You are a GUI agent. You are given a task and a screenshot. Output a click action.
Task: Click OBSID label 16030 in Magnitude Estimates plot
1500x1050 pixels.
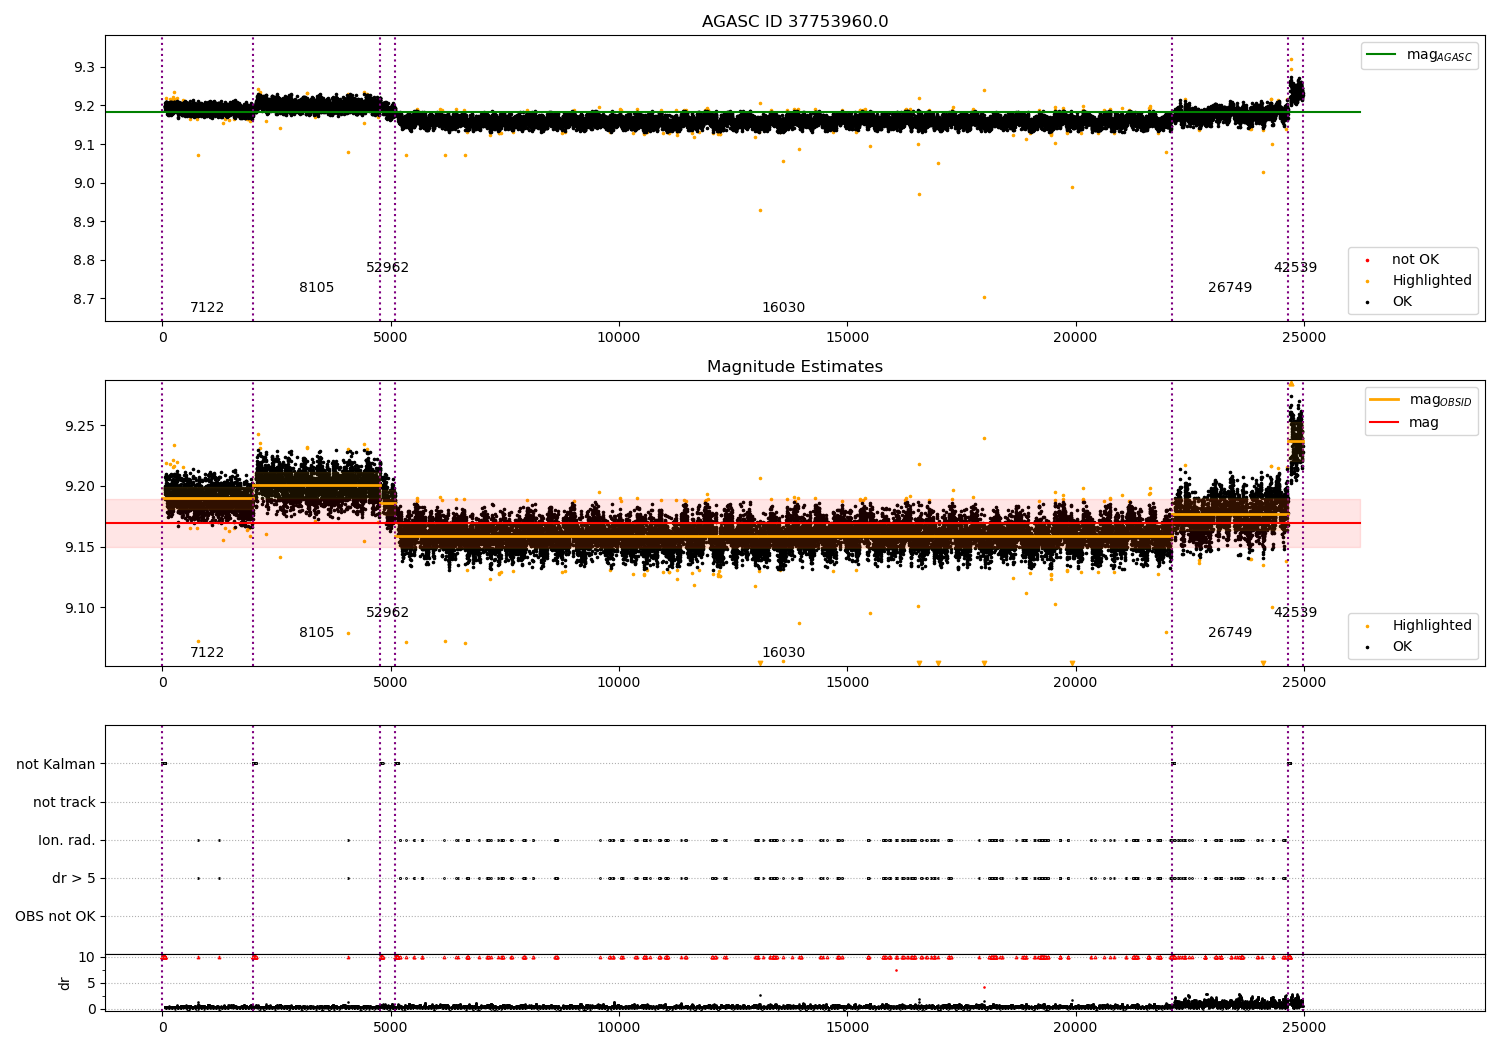point(783,653)
